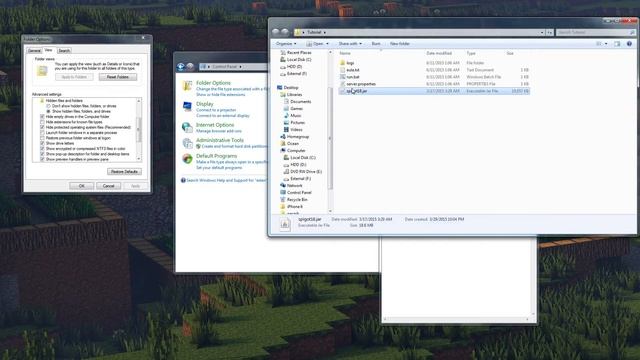Click the Default Programs icon
The height and width of the screenshot is (360, 640).
[187, 159]
